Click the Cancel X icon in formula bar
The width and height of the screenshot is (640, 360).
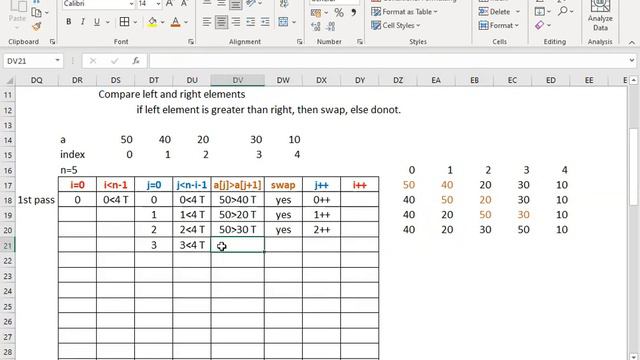tap(93, 61)
